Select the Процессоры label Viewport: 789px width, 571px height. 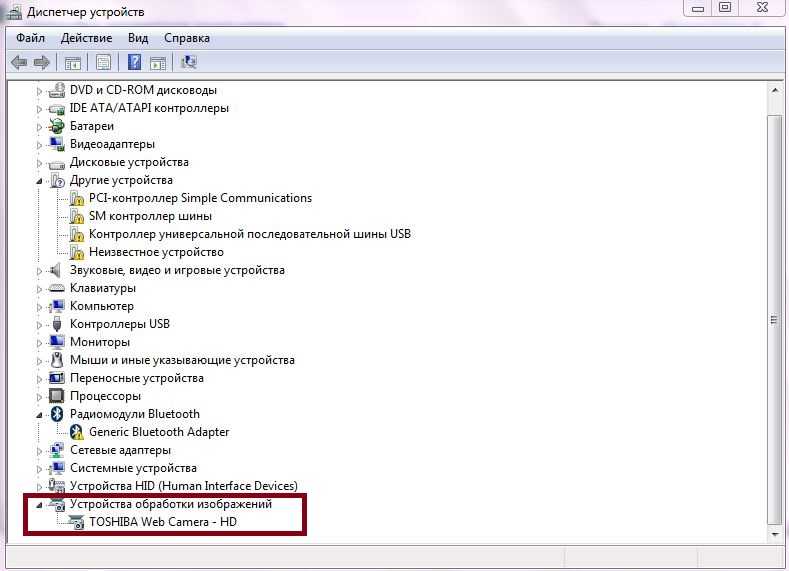[105, 396]
